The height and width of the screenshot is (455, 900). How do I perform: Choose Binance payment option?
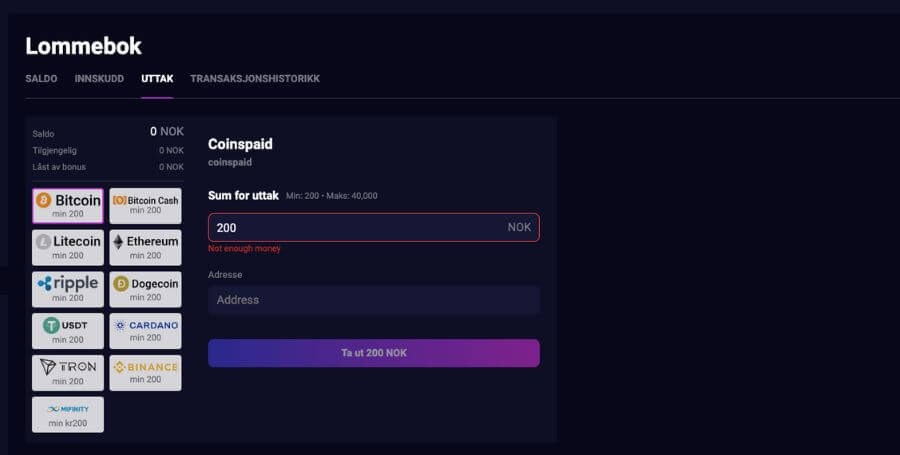point(145,373)
